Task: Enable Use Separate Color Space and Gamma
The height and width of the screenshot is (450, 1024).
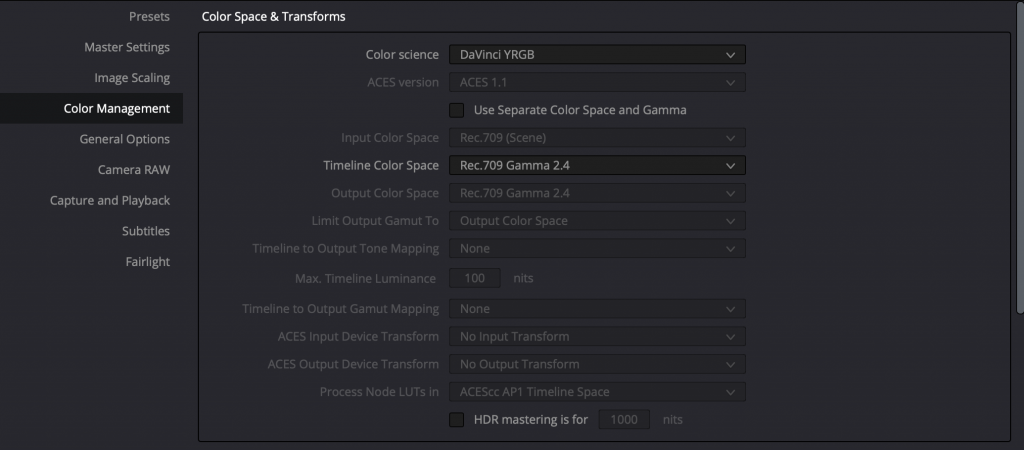Action: (x=457, y=110)
